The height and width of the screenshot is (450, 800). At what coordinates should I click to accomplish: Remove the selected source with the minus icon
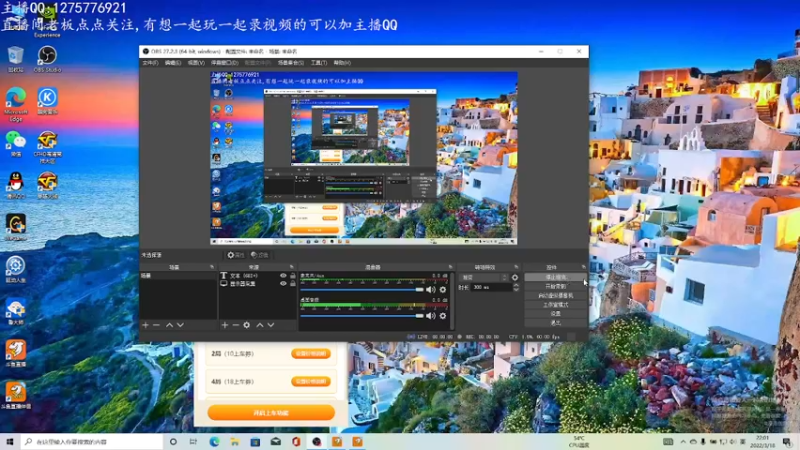236,325
